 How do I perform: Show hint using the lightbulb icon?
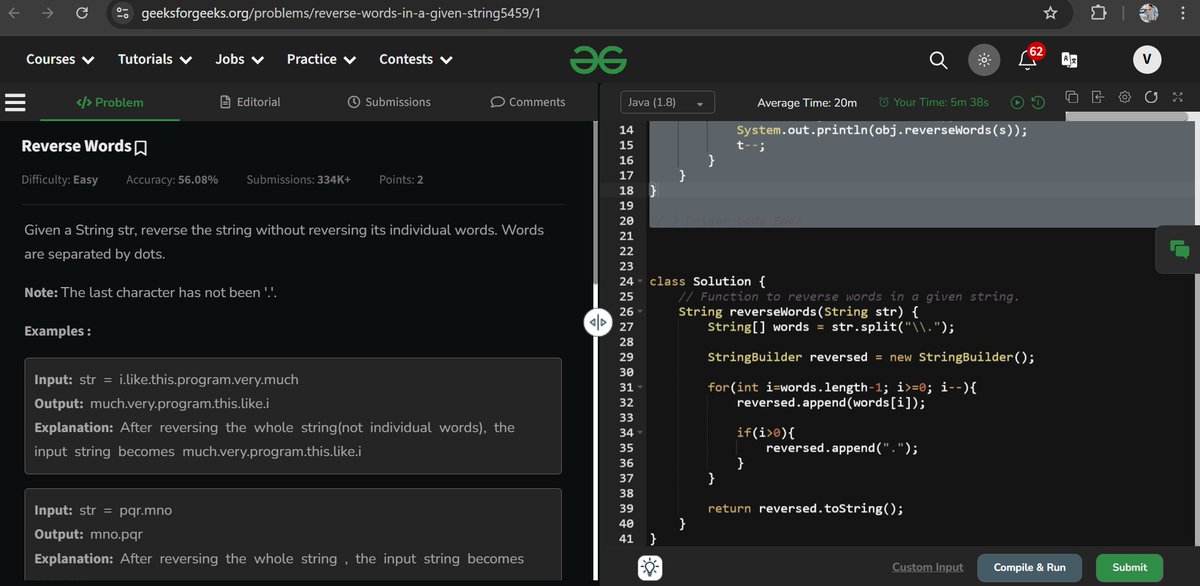[649, 567]
